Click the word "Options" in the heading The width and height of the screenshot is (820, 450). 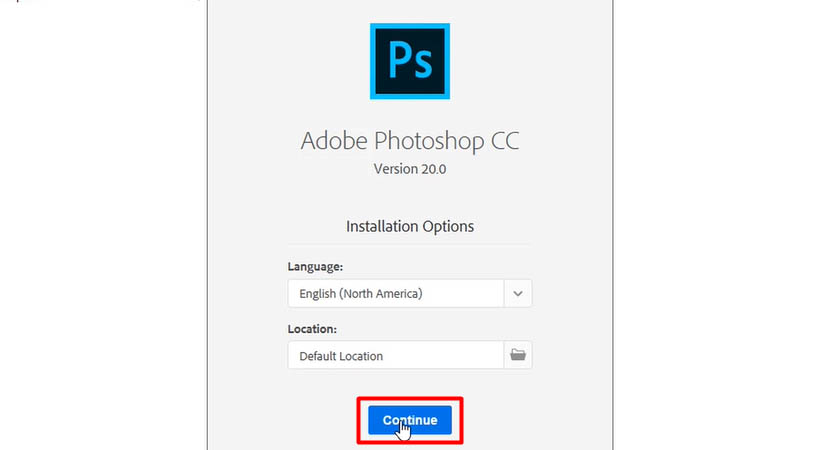pos(448,226)
